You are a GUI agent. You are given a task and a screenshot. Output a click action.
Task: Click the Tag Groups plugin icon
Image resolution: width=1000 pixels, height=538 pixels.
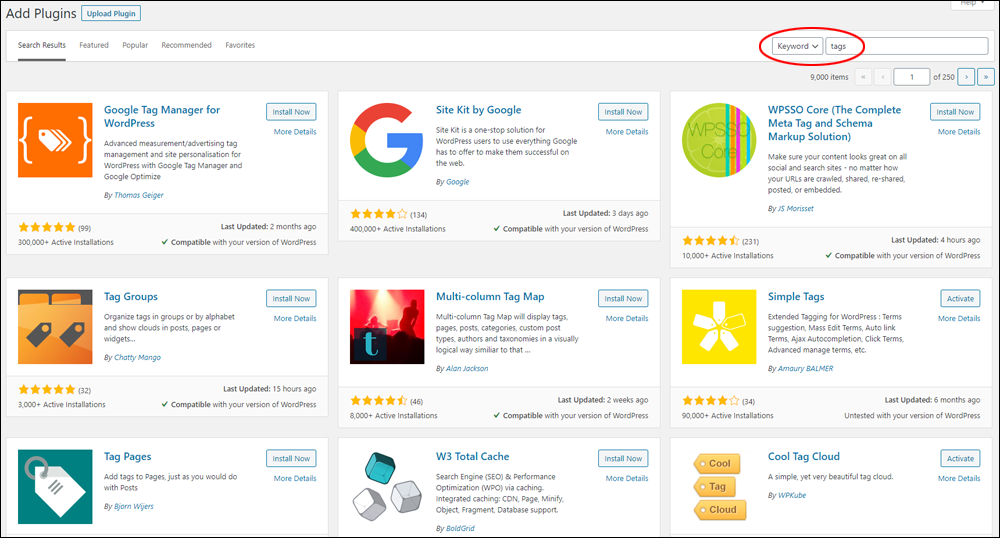tap(55, 327)
